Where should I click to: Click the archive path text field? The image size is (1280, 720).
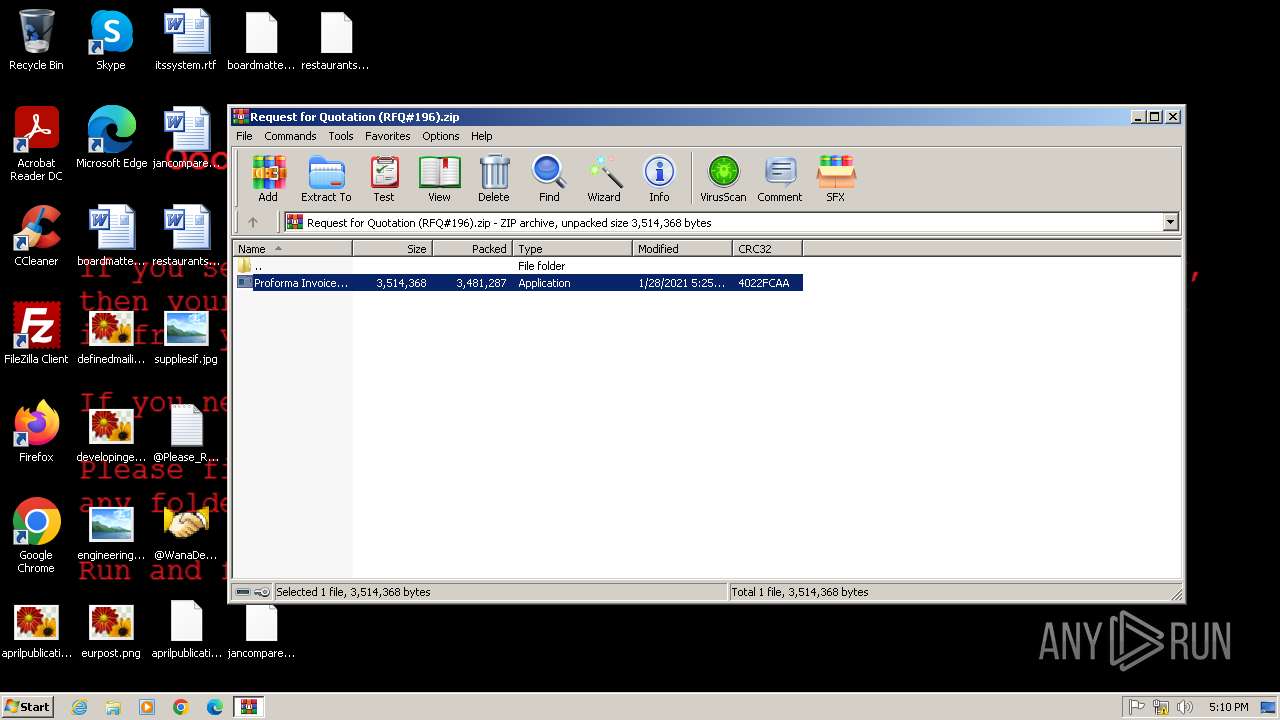click(x=722, y=222)
